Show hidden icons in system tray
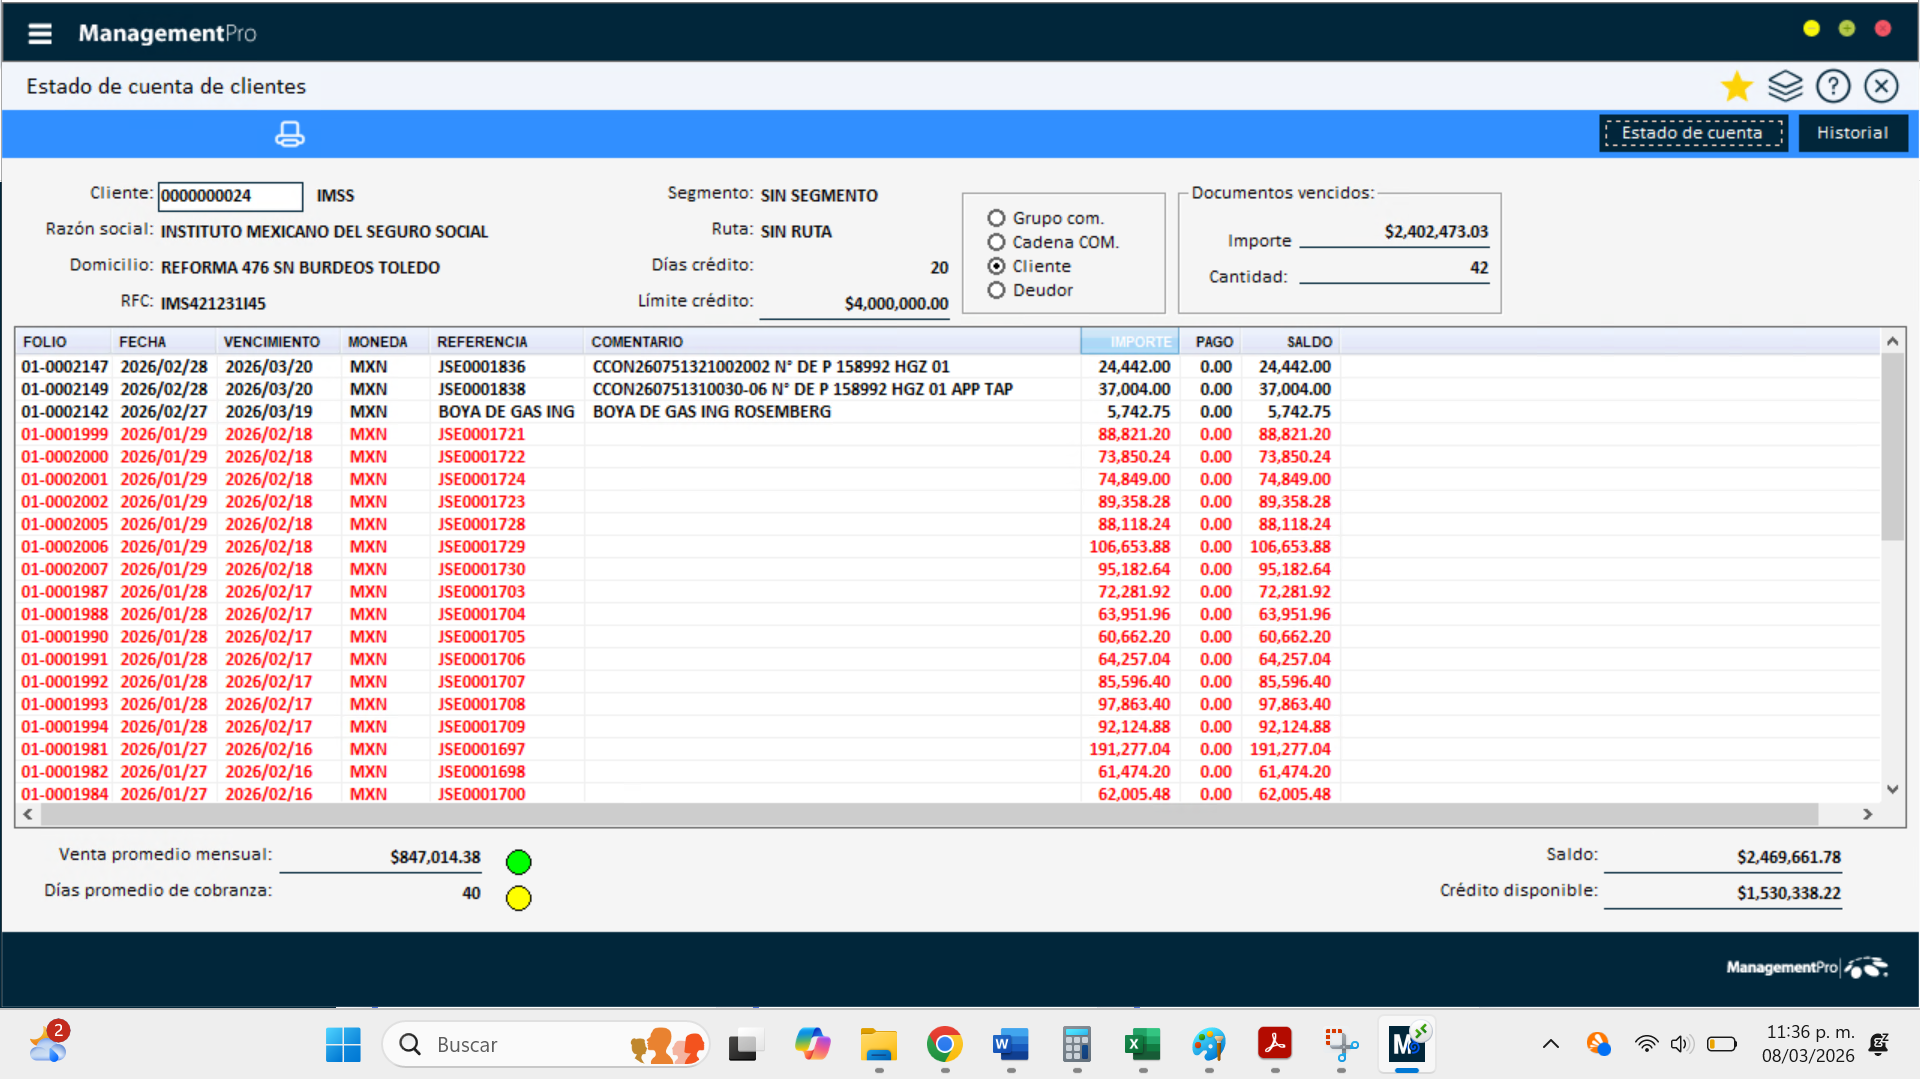Screen dimensions: 1920x1079 point(1550,1045)
